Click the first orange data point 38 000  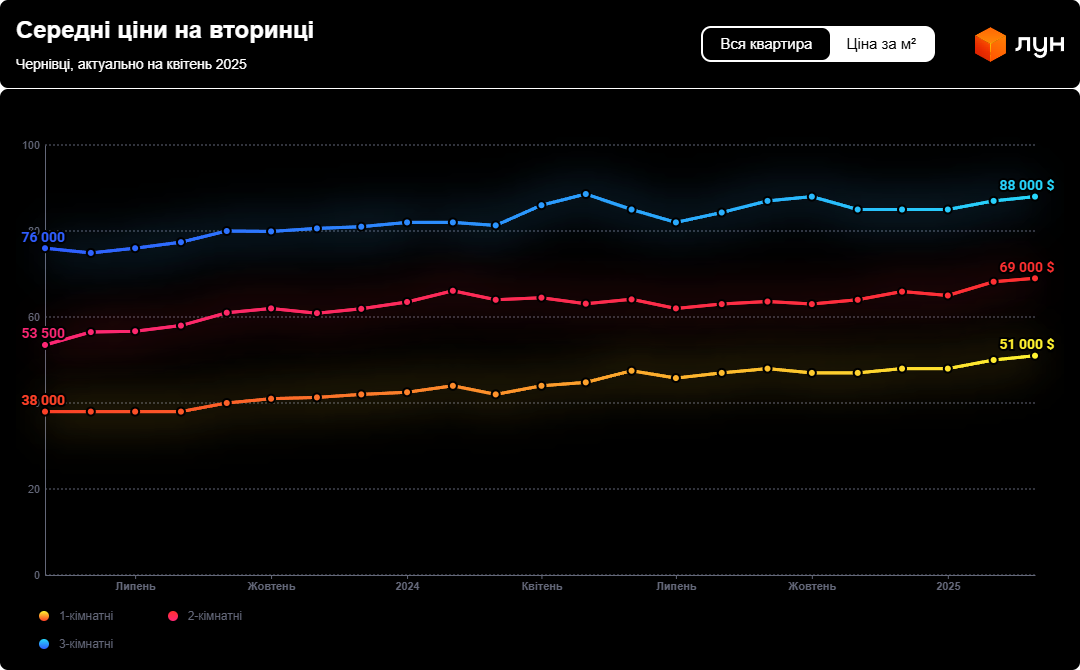coord(45,411)
